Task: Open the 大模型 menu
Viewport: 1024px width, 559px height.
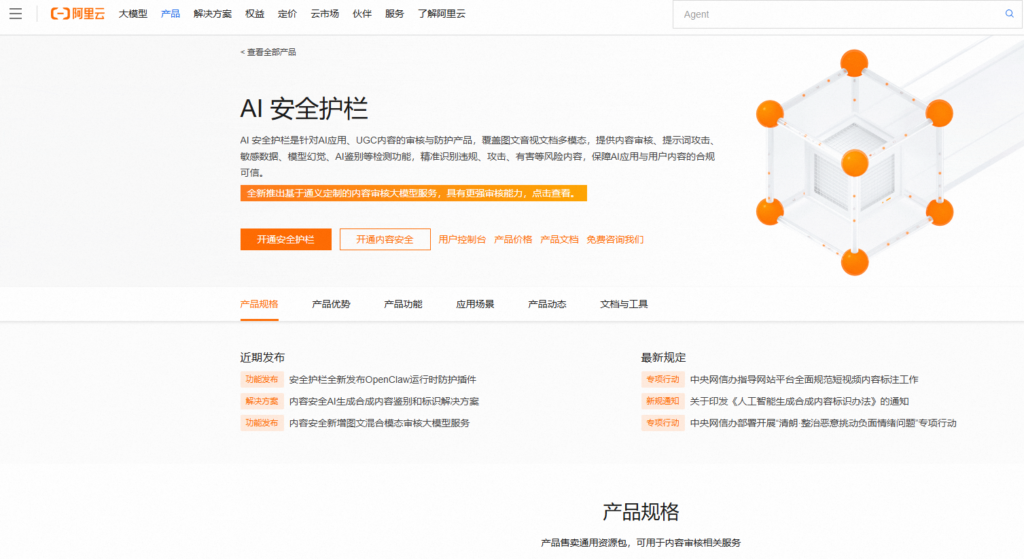Action: pos(133,14)
